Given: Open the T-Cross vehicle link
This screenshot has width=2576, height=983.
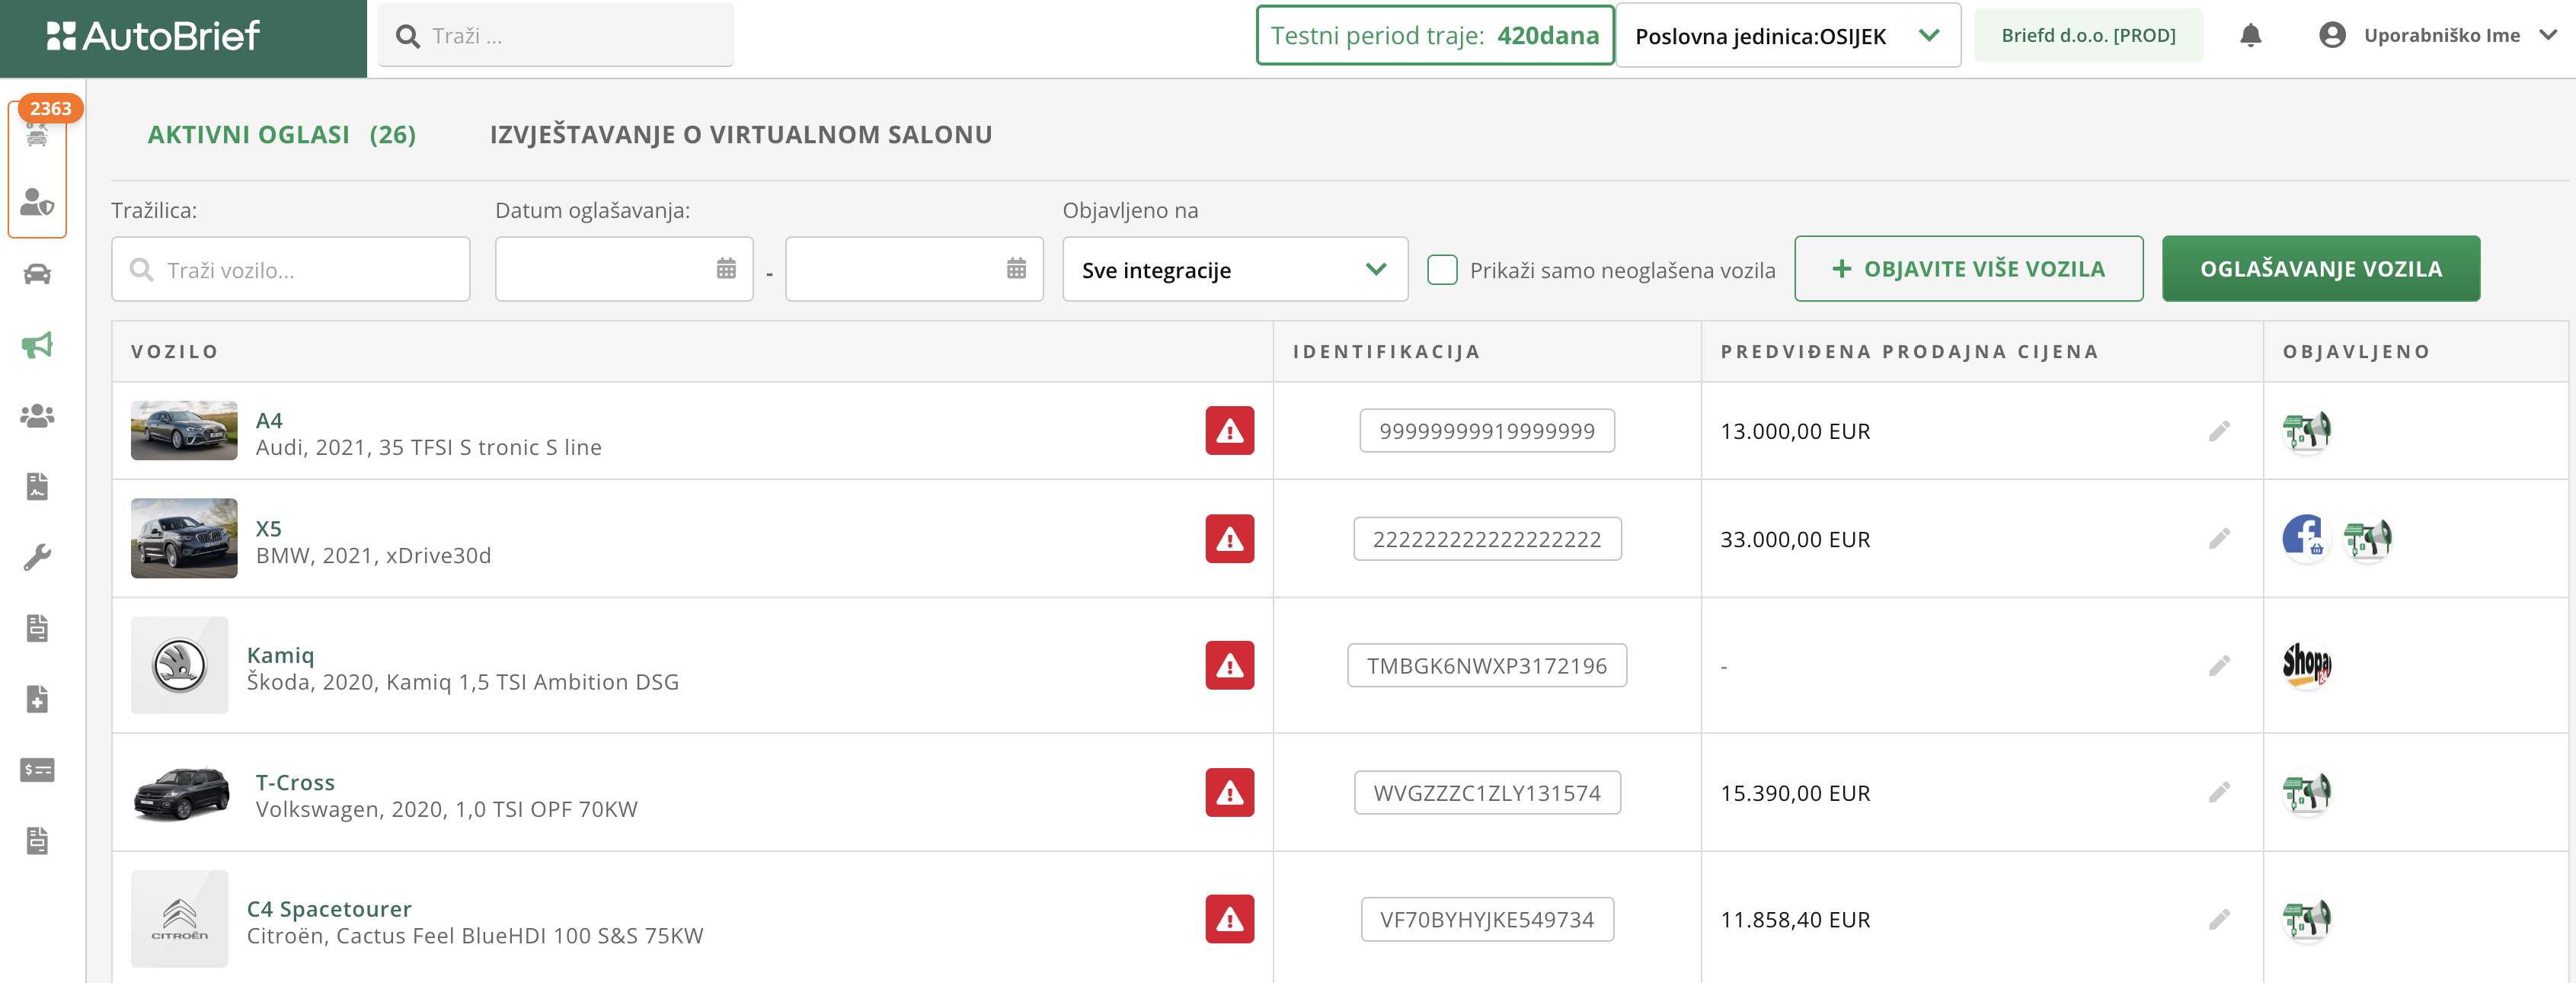Looking at the screenshot, I should 295,782.
